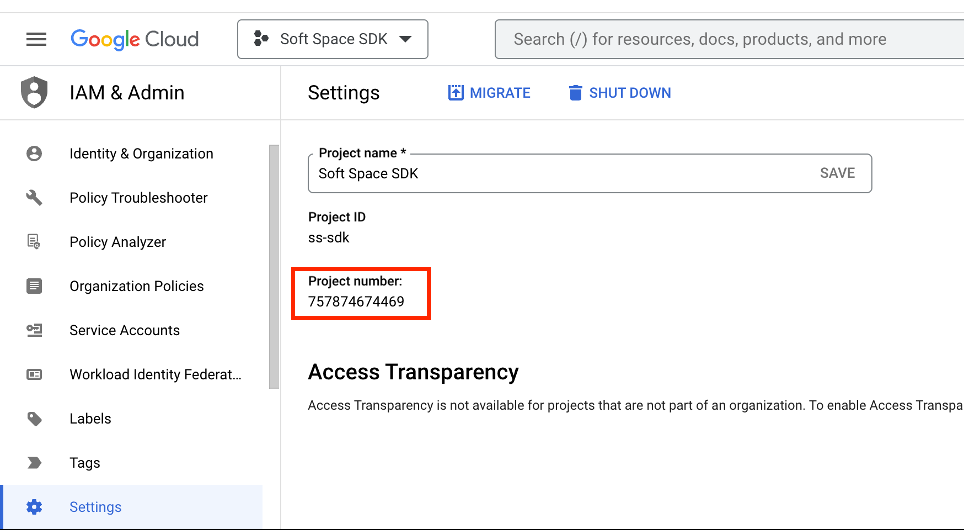The width and height of the screenshot is (964, 530).
Task: Click the SHUT DOWN trash icon
Action: [575, 93]
